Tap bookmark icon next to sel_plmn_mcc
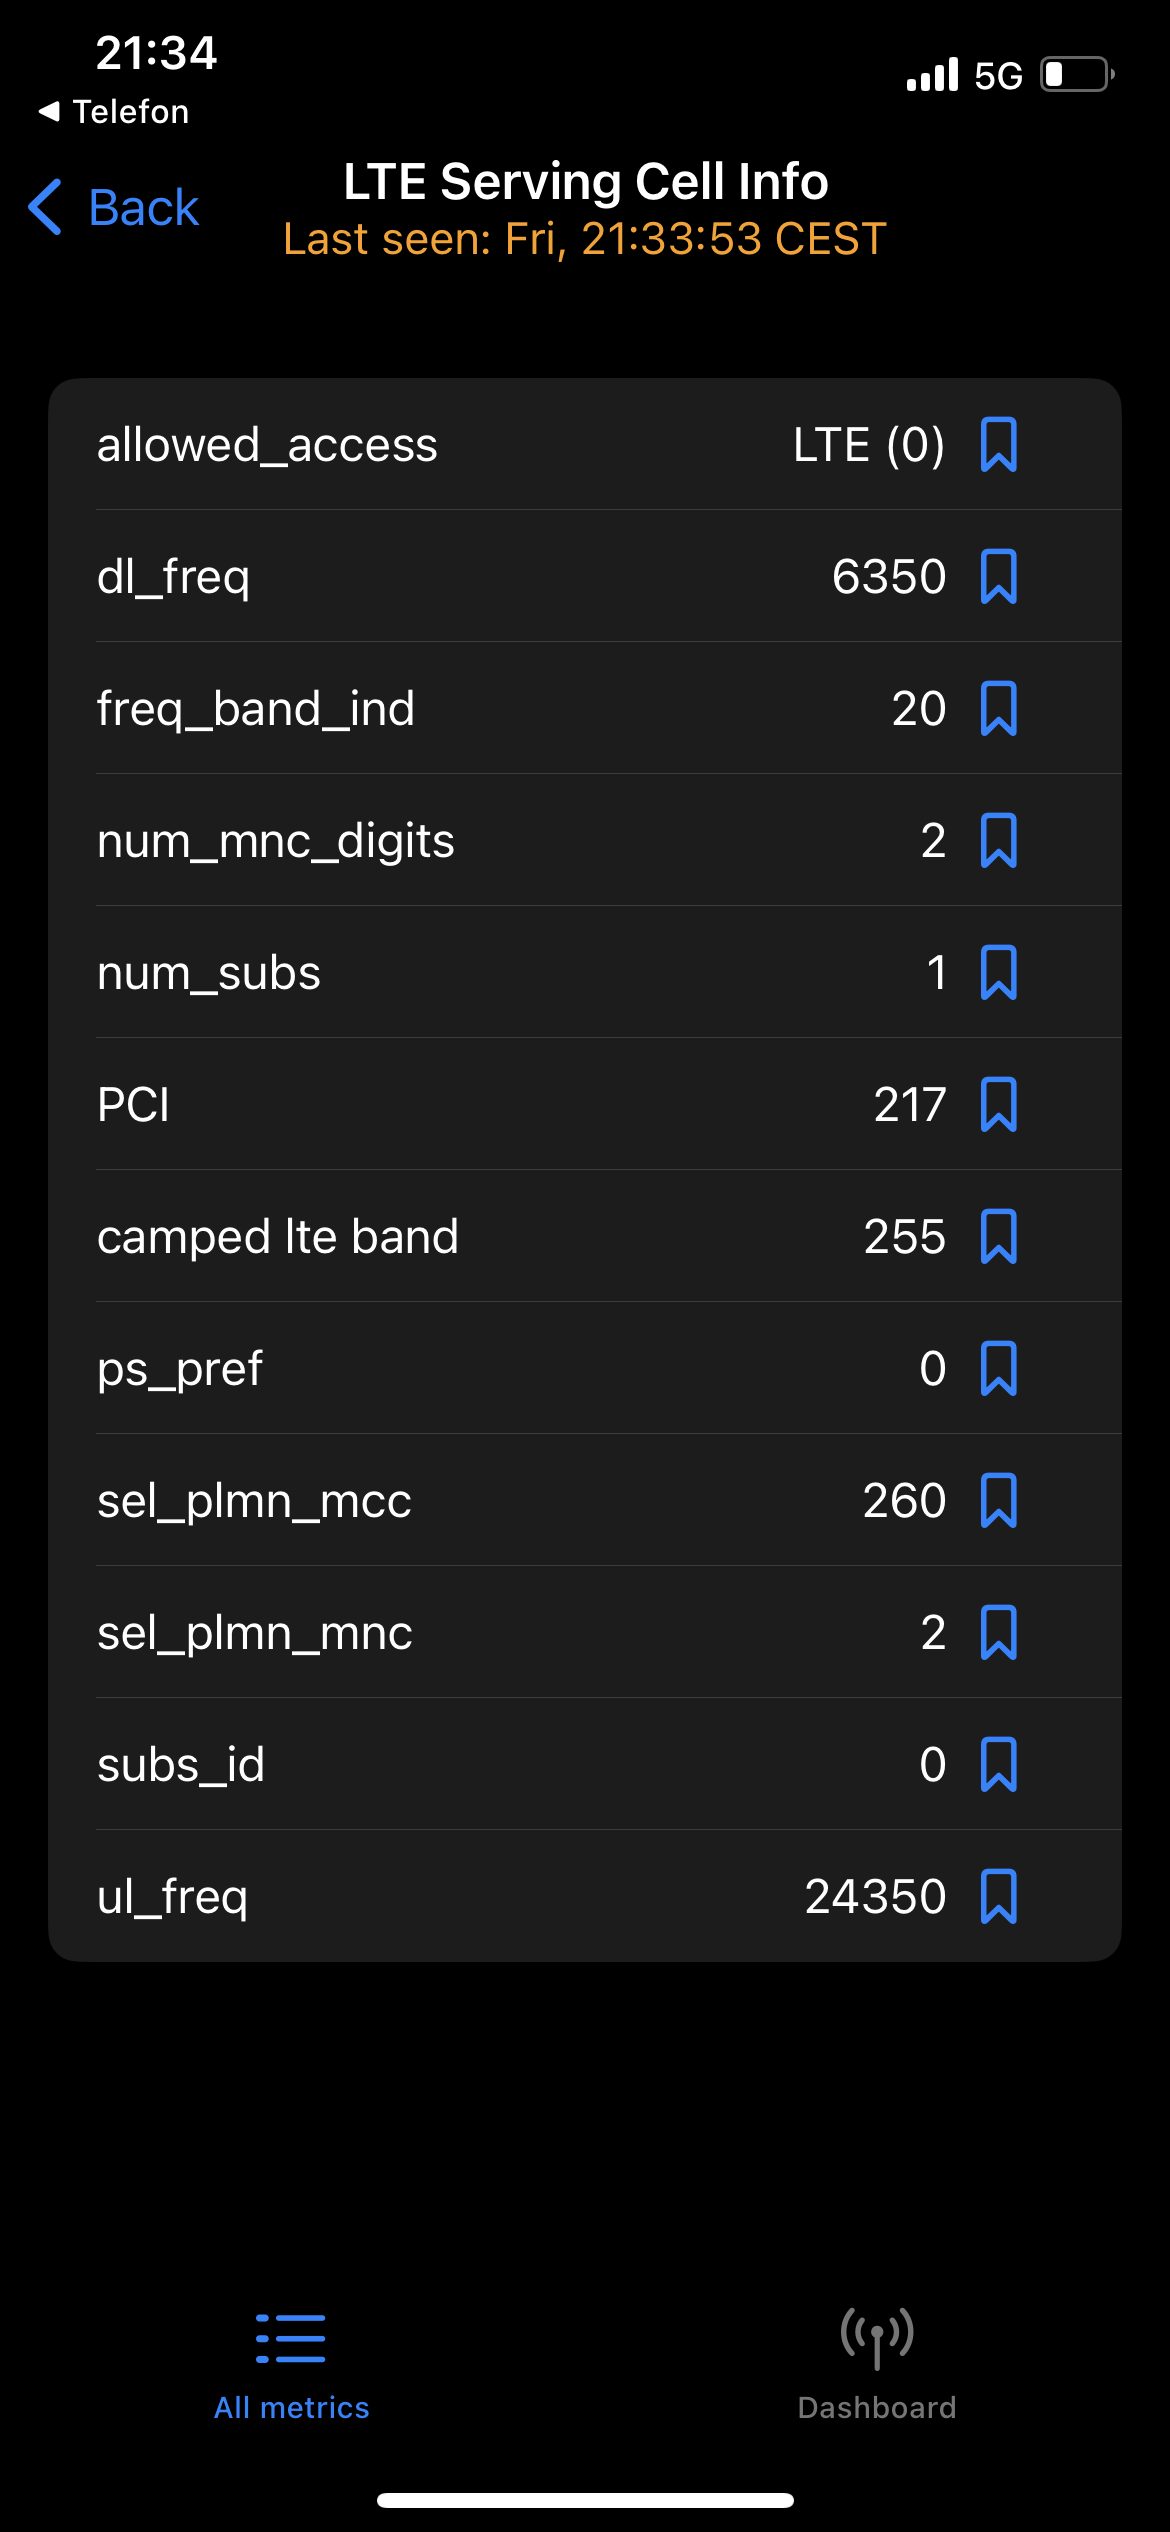1170x2532 pixels. pyautogui.click(x=998, y=1501)
